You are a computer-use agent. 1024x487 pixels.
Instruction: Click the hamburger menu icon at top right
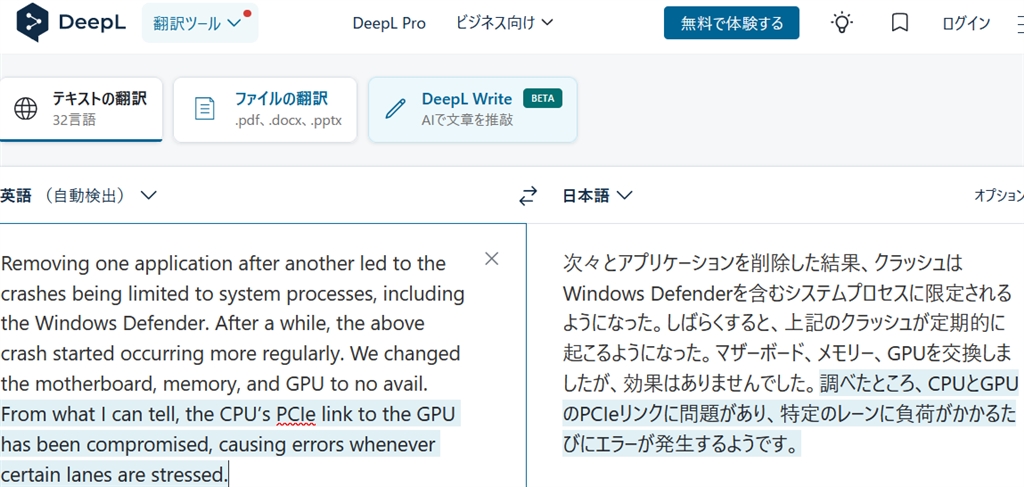tap(1019, 24)
